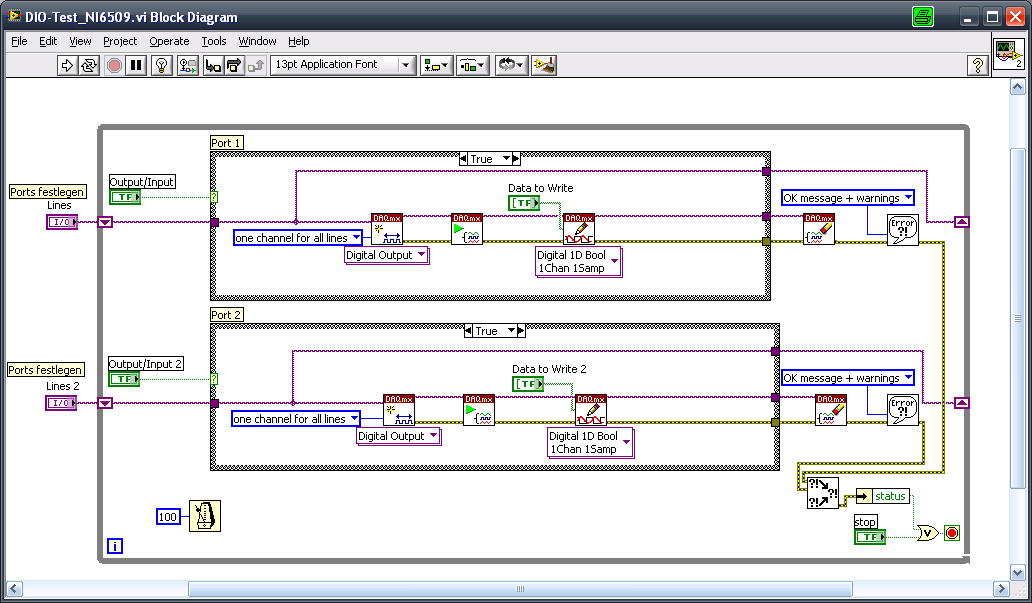Open Port 1 Digital Output polymorphic selector
This screenshot has width=1032, height=603.
pos(386,255)
